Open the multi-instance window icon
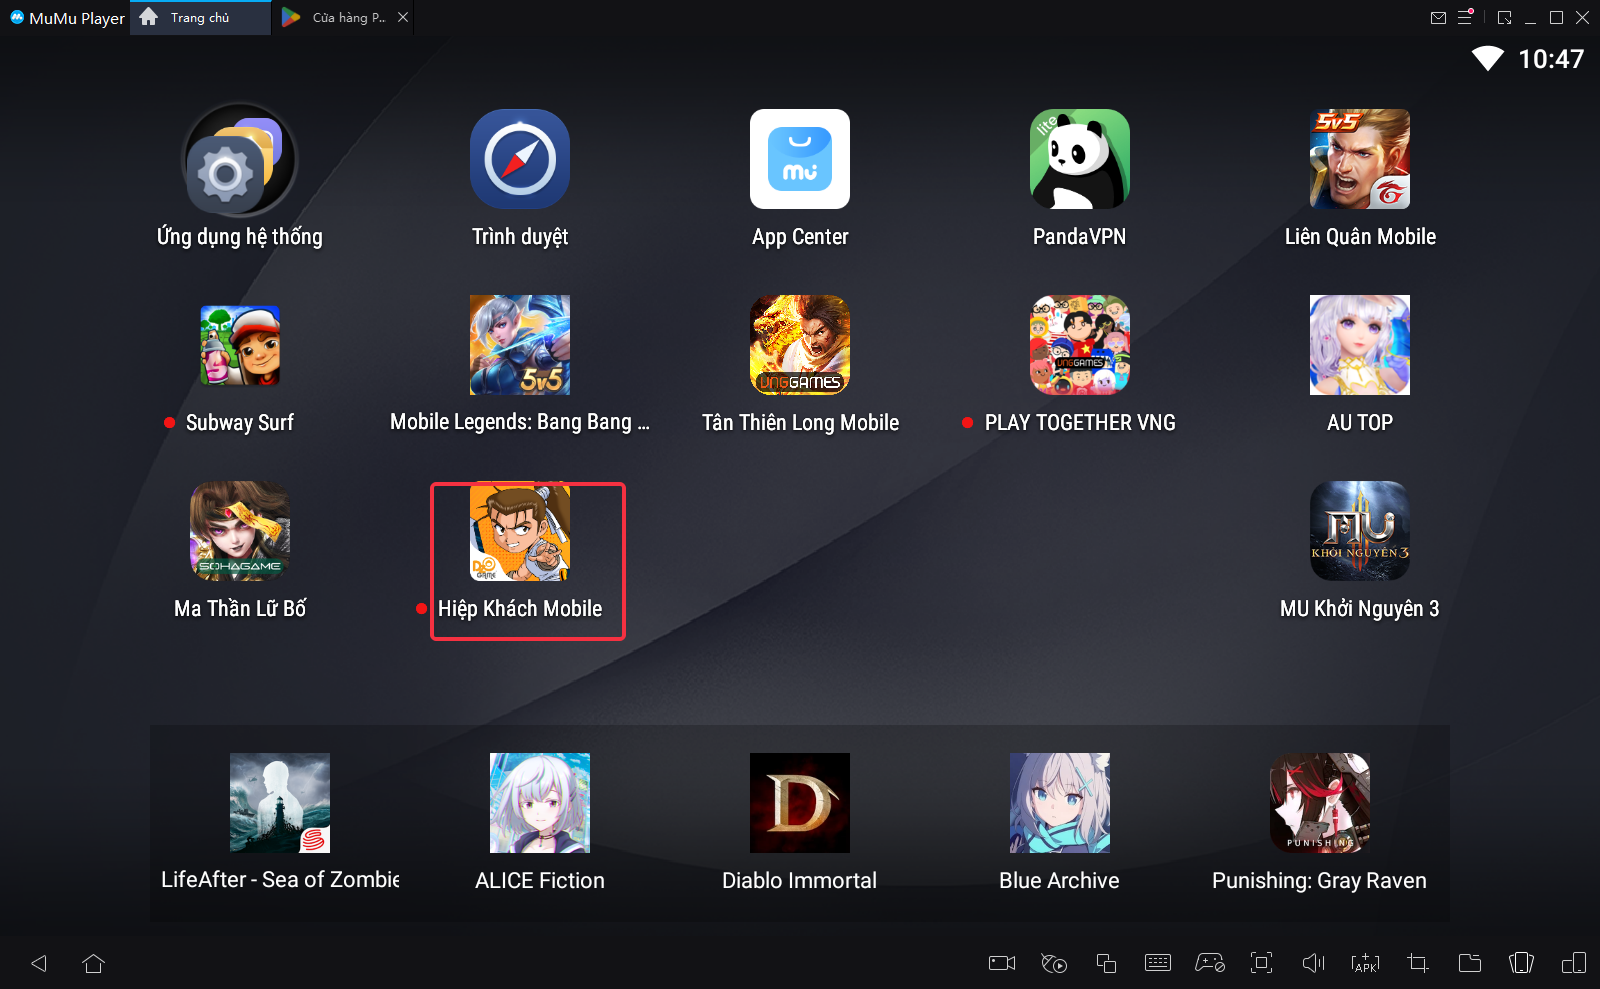 tap(1105, 963)
